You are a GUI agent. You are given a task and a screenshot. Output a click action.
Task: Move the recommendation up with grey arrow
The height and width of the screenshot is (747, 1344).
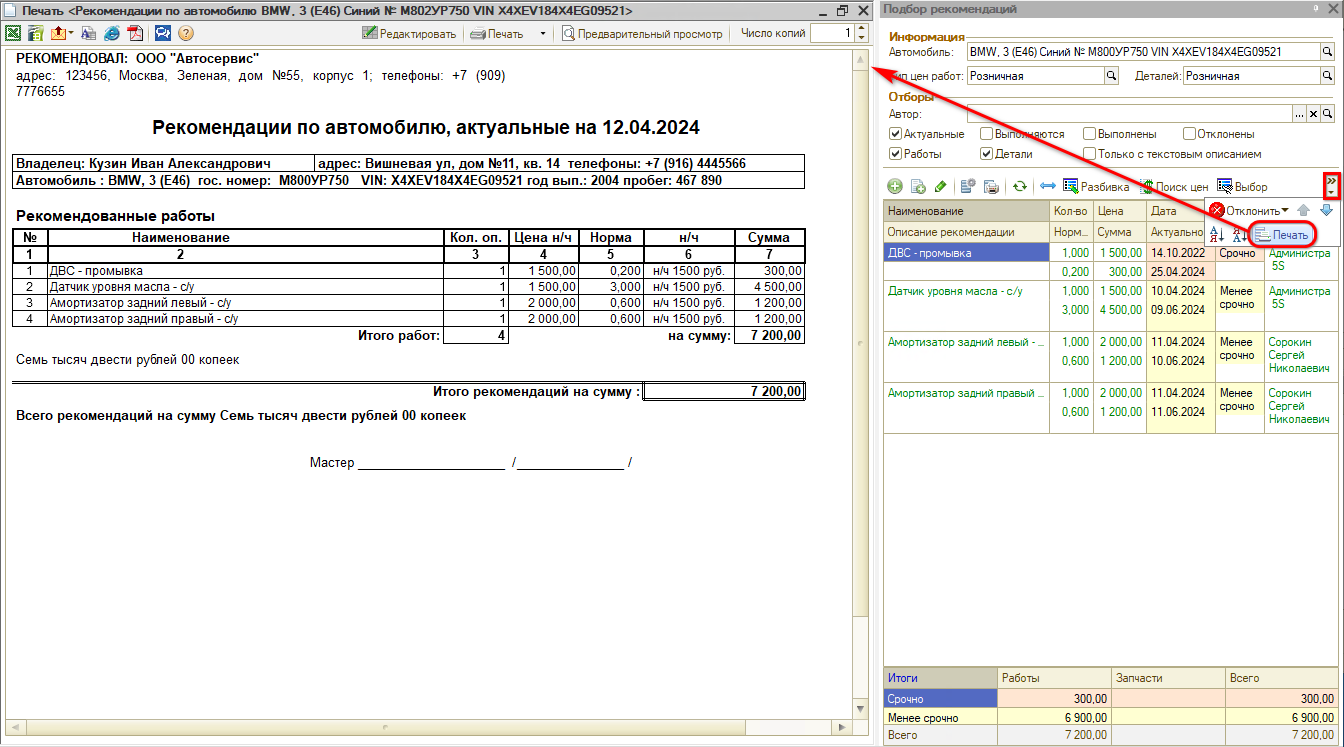[x=1304, y=210]
